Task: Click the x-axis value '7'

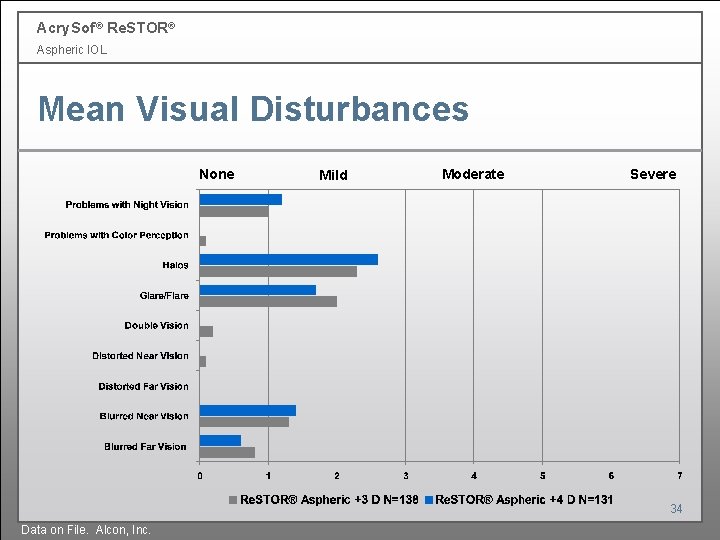Action: point(680,476)
